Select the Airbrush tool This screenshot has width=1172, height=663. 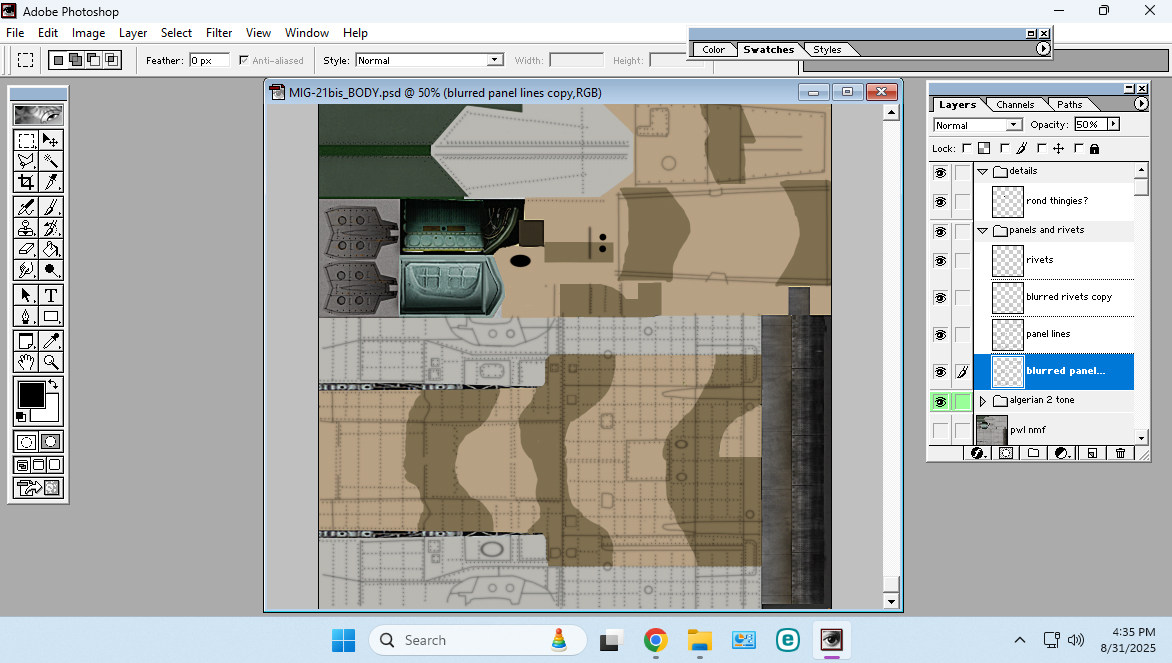pyautogui.click(x=26, y=207)
